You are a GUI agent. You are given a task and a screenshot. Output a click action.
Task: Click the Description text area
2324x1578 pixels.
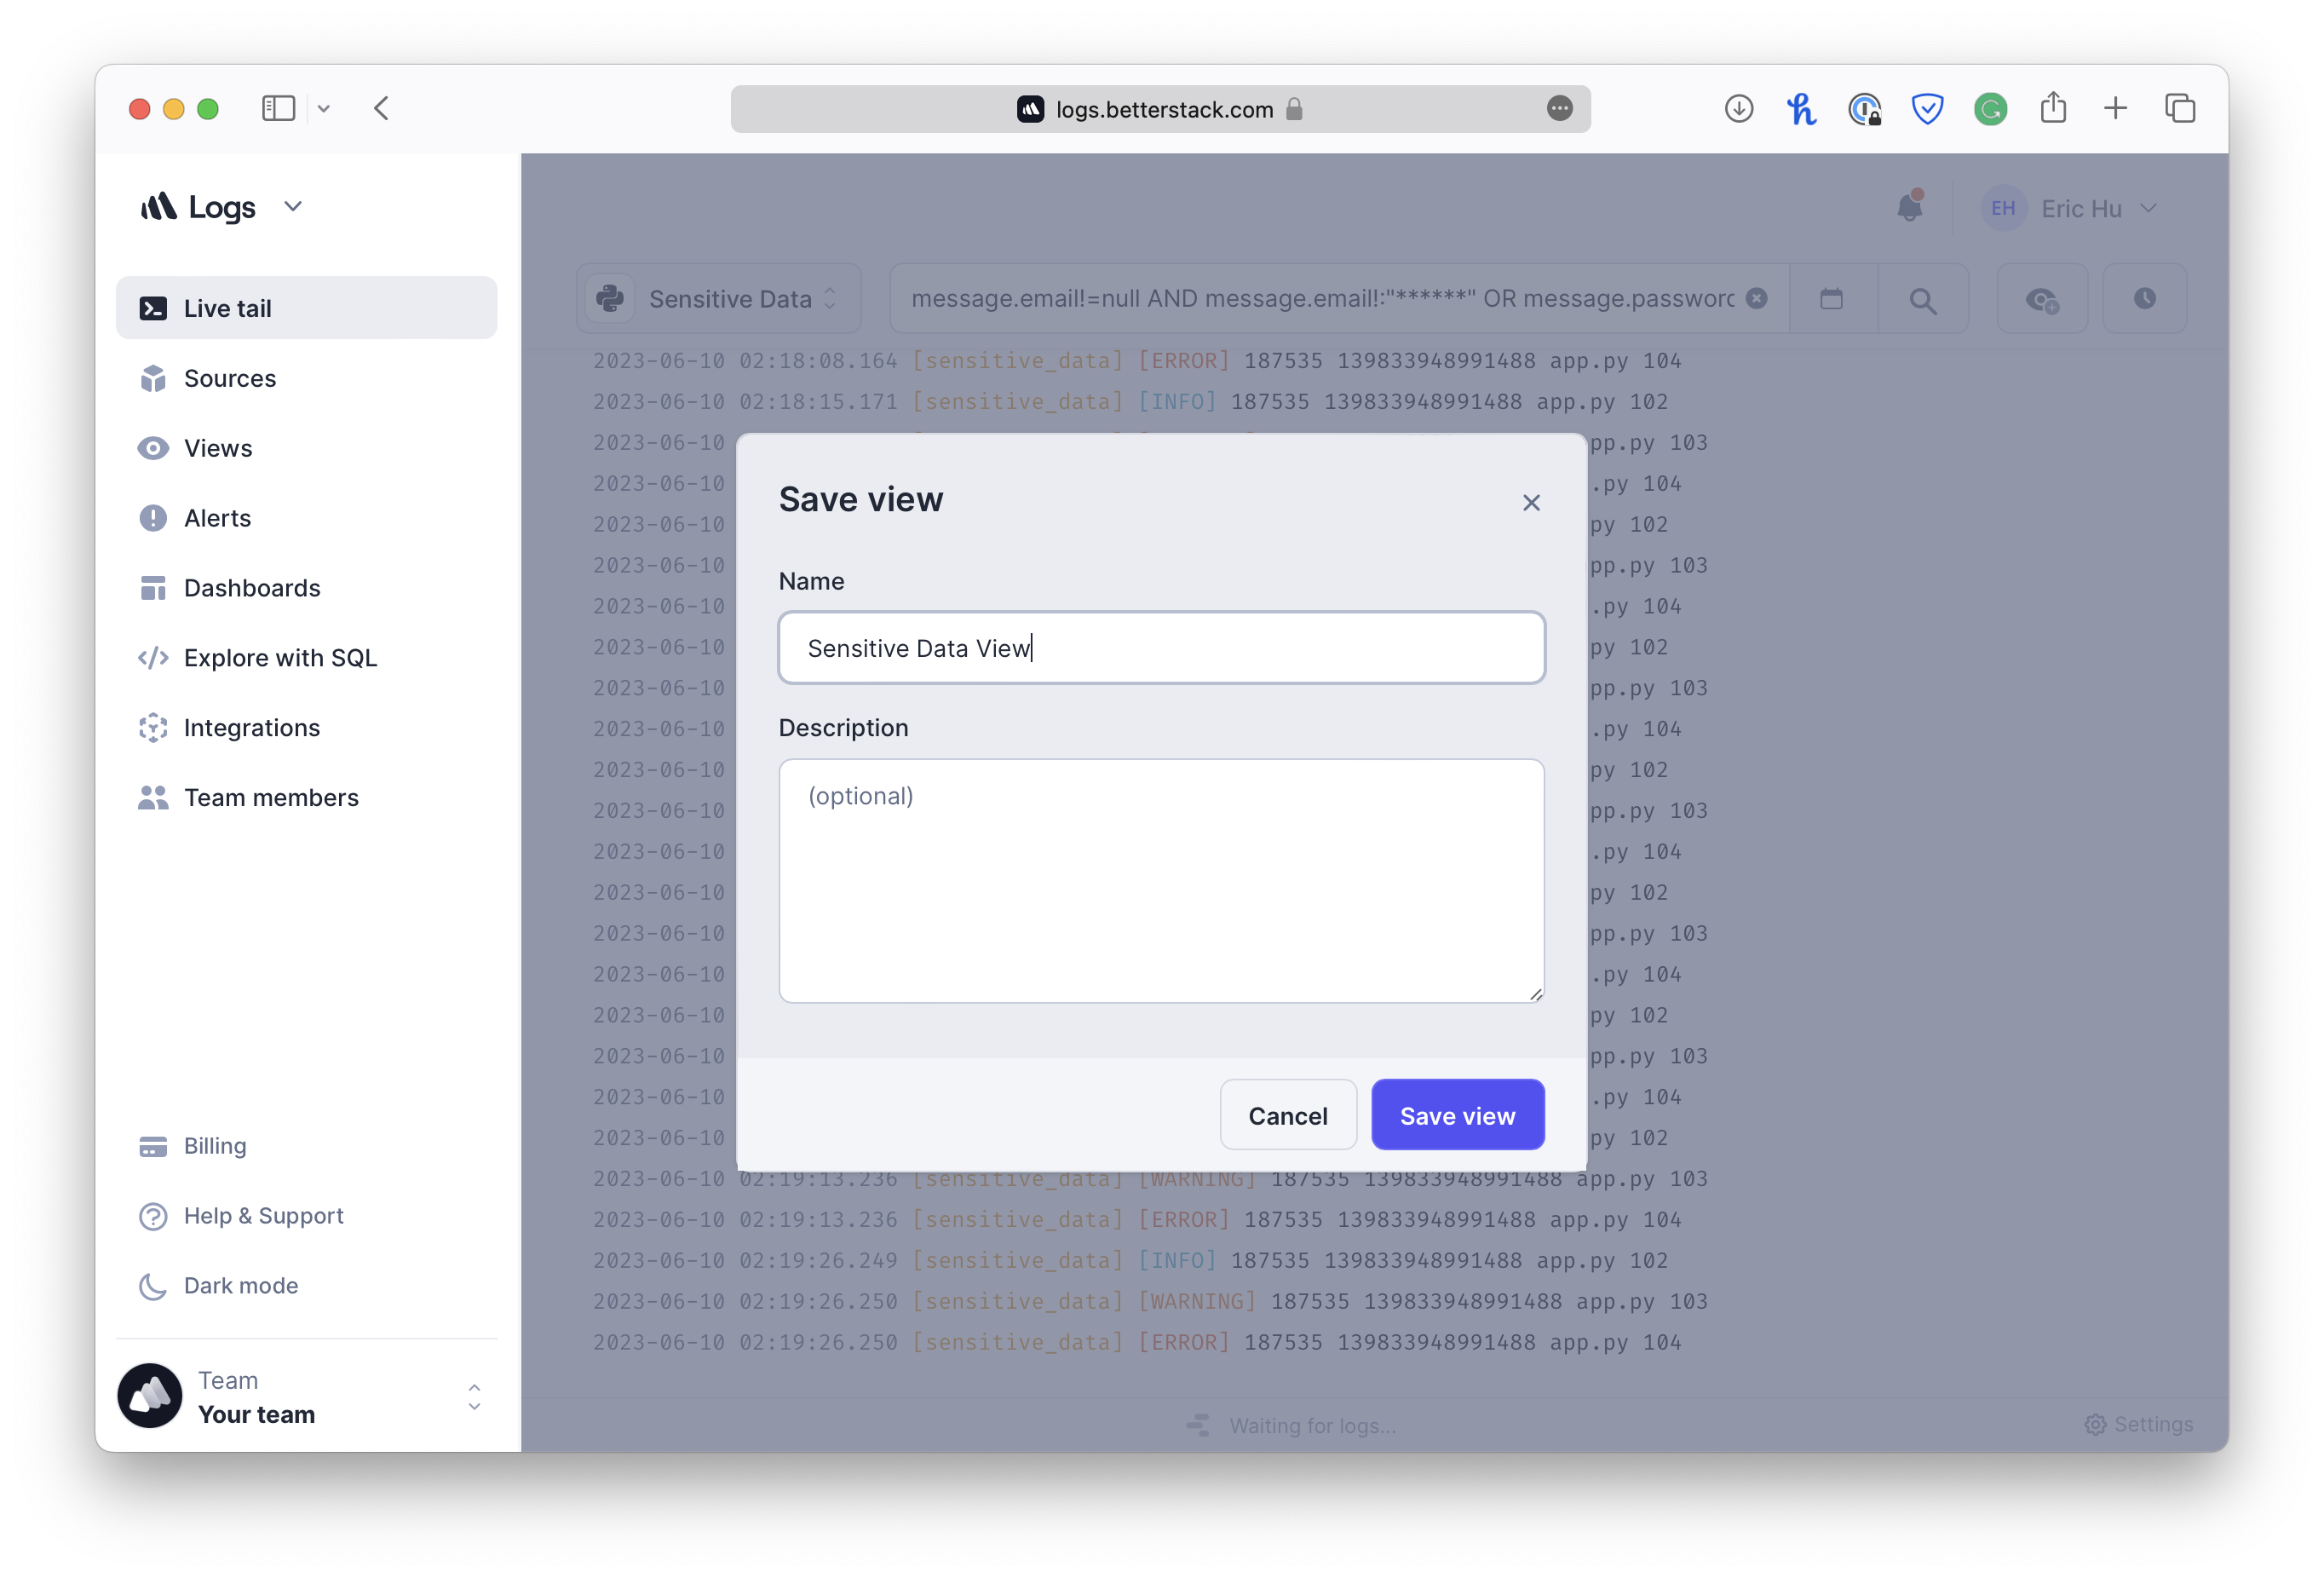coord(1161,881)
